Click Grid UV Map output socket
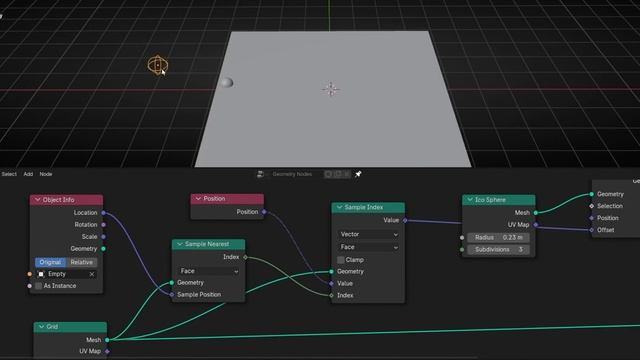 tap(107, 351)
